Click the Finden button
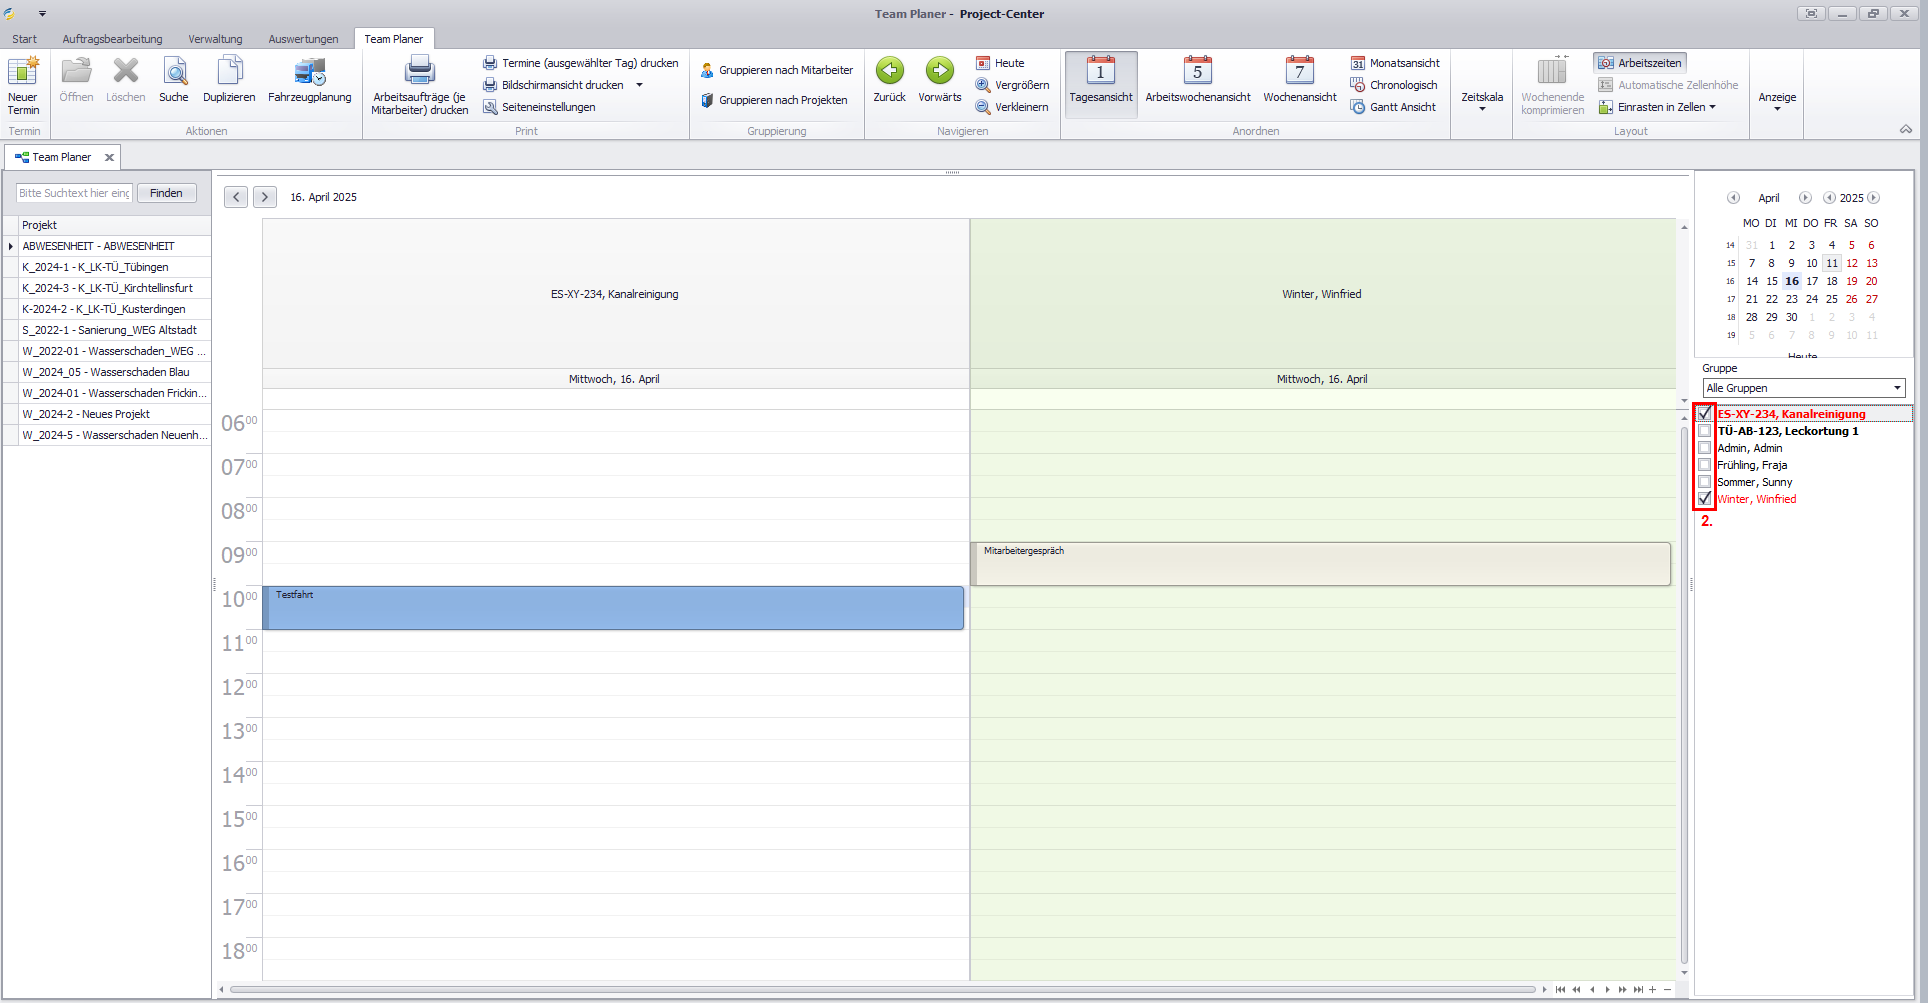1928x1003 pixels. click(166, 193)
